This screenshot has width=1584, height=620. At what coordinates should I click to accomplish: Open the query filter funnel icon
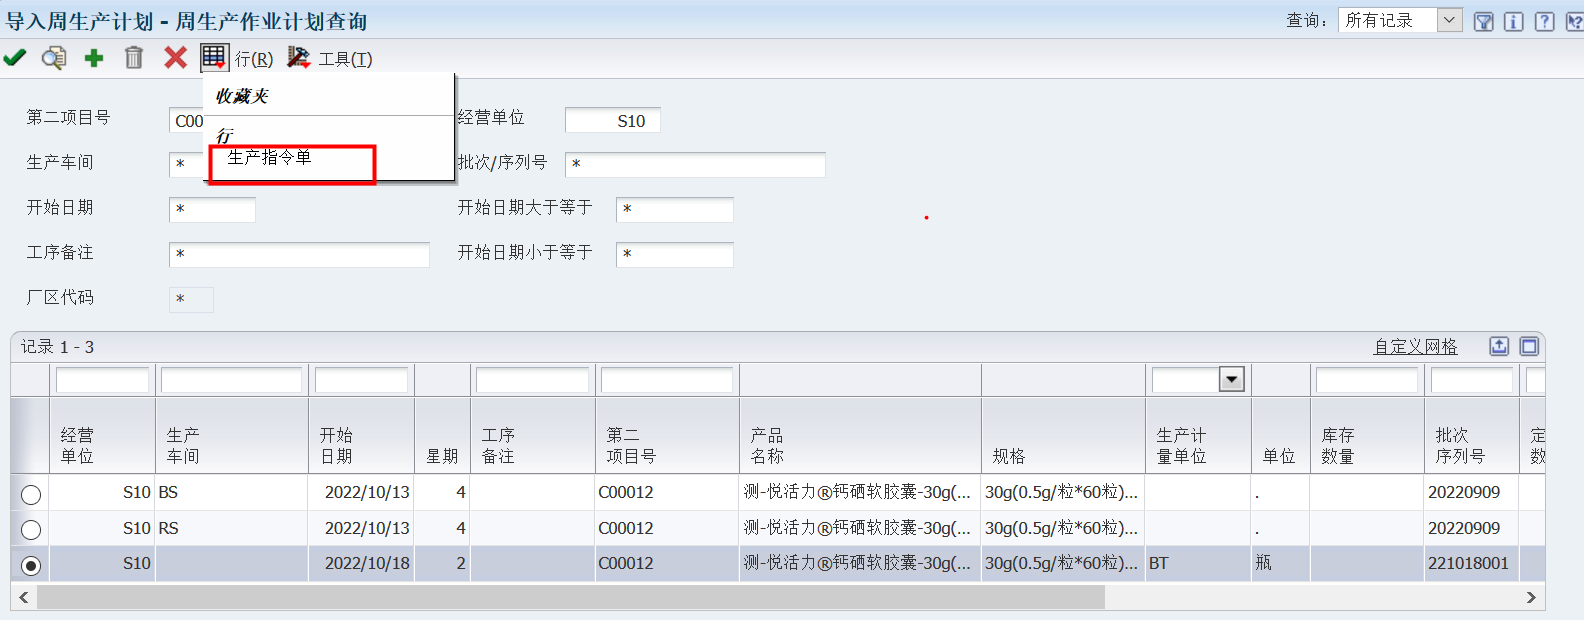[x=1484, y=21]
